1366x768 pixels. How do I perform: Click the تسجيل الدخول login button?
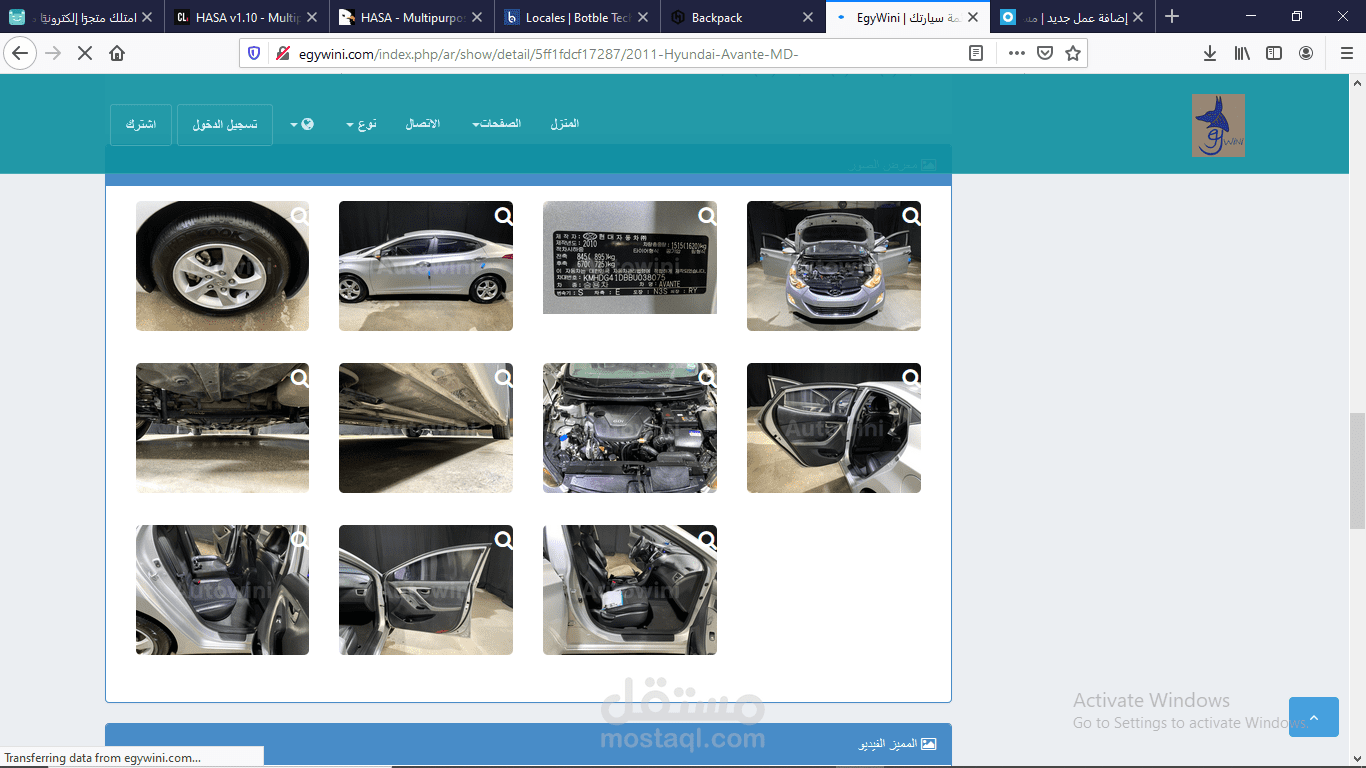(x=225, y=125)
